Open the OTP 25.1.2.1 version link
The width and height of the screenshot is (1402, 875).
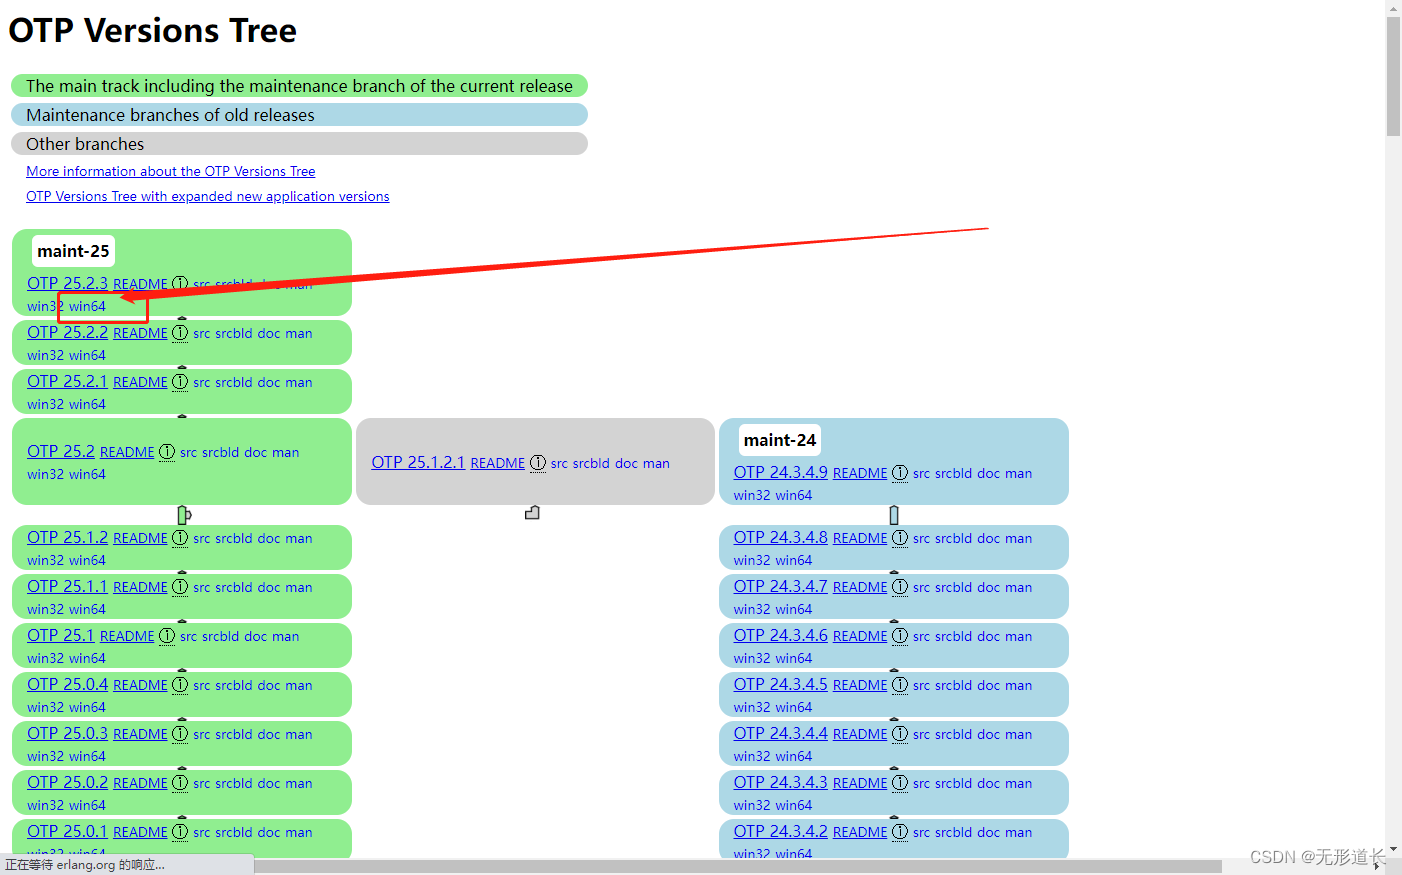[x=418, y=463]
